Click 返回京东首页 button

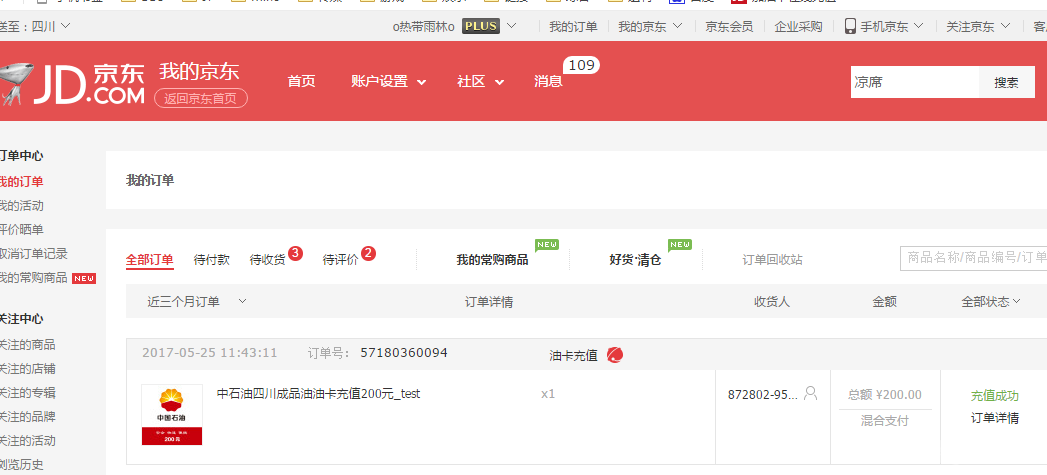point(201,98)
